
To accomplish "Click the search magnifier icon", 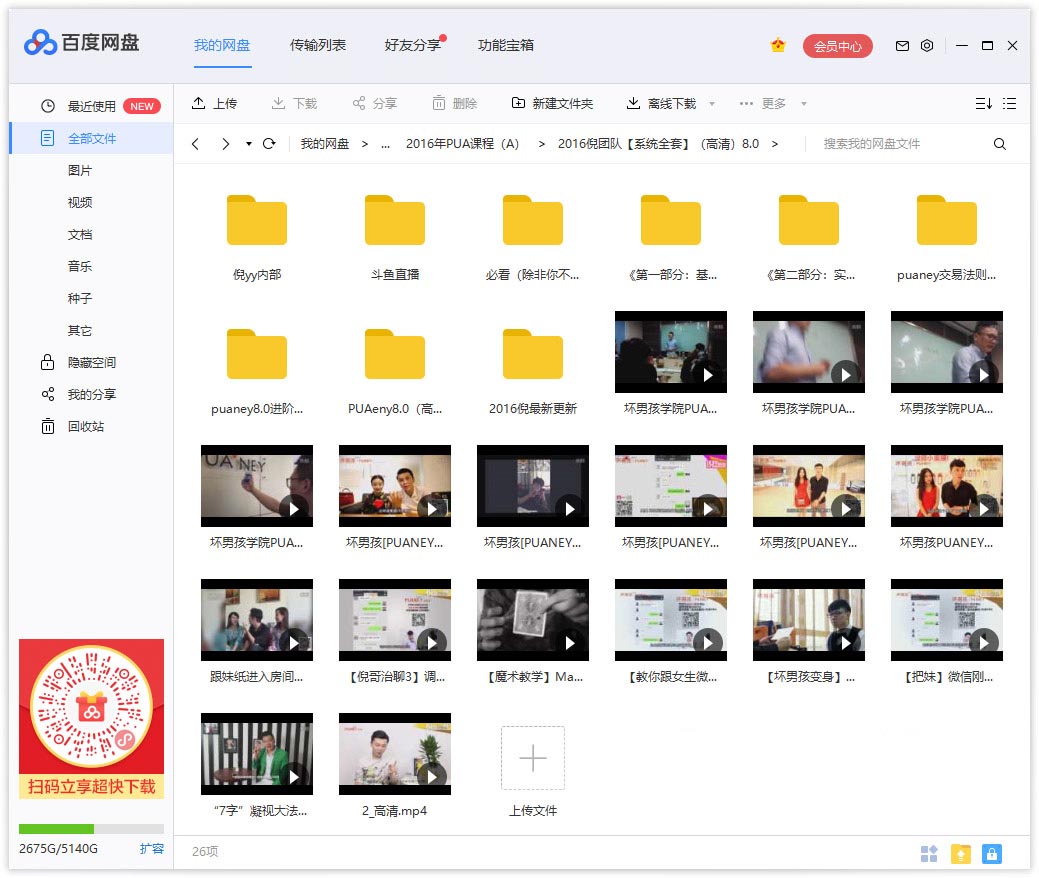I will click(999, 144).
